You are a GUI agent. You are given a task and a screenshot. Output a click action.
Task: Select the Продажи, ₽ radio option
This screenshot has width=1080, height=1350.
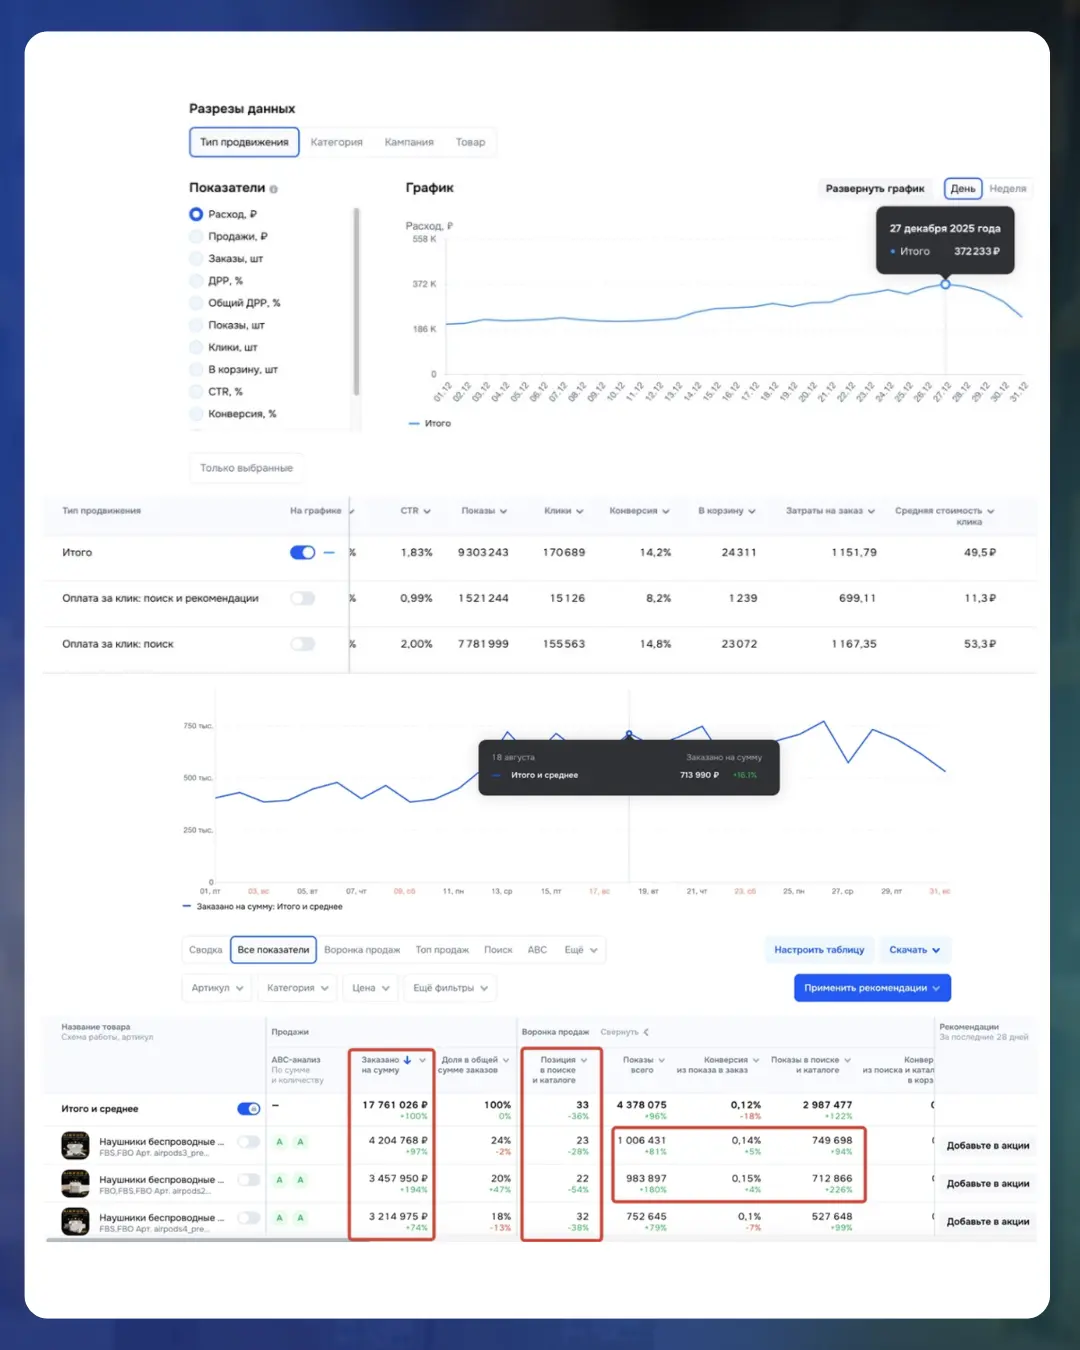pyautogui.click(x=196, y=237)
